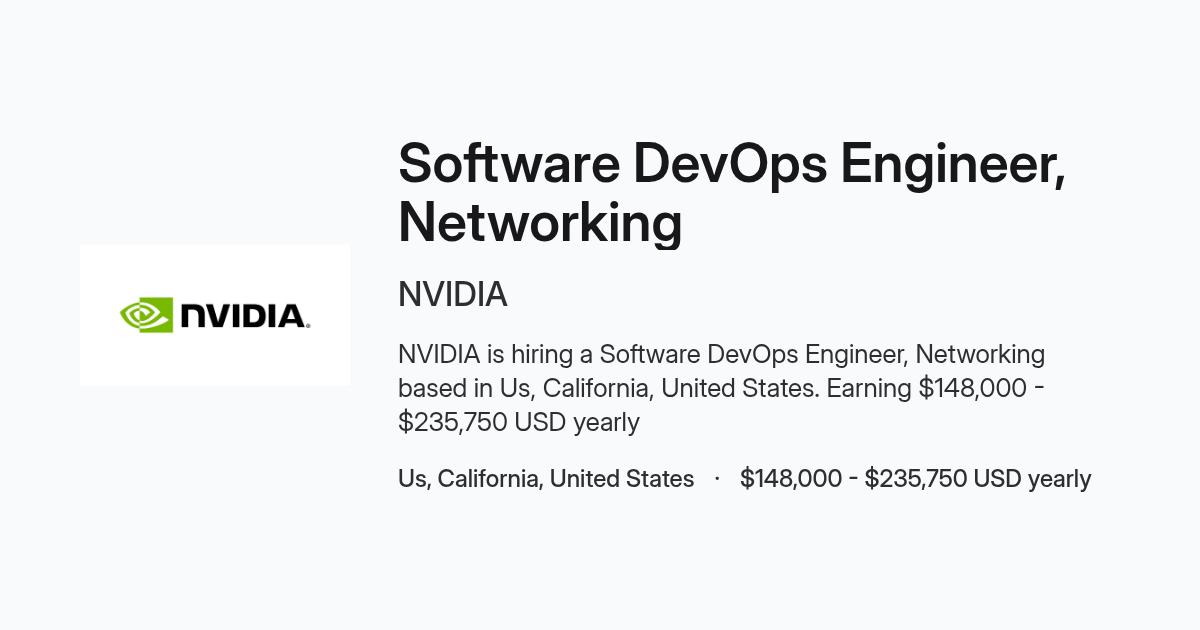
Task: Click the black NVIDIA wordmark in the logo
Action: tap(245, 316)
